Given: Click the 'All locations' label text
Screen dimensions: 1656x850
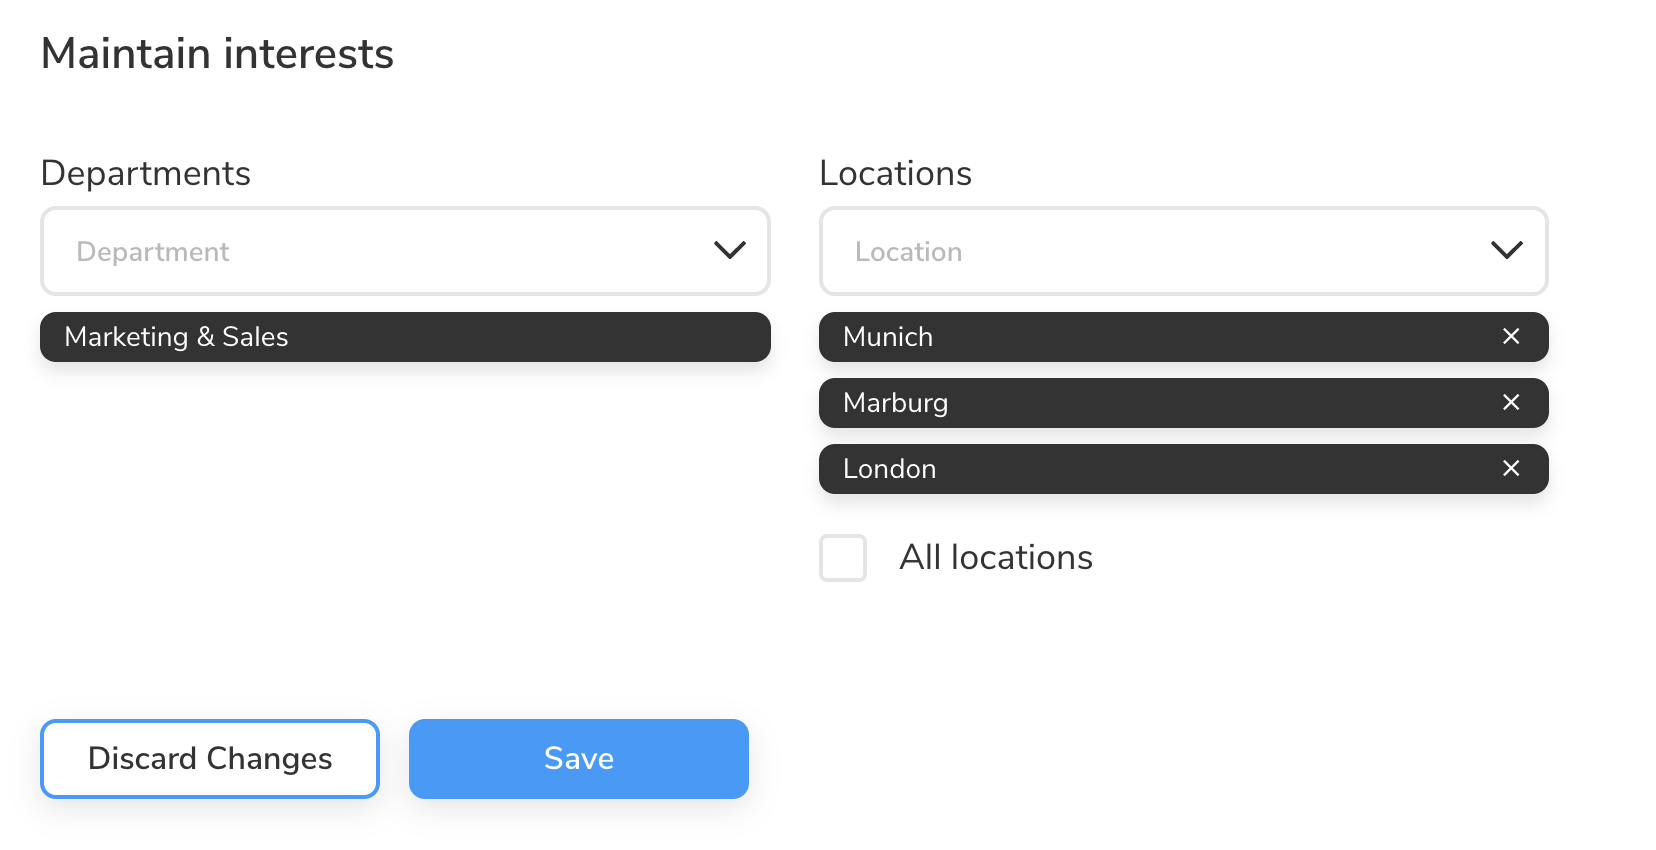Looking at the screenshot, I should point(996,558).
